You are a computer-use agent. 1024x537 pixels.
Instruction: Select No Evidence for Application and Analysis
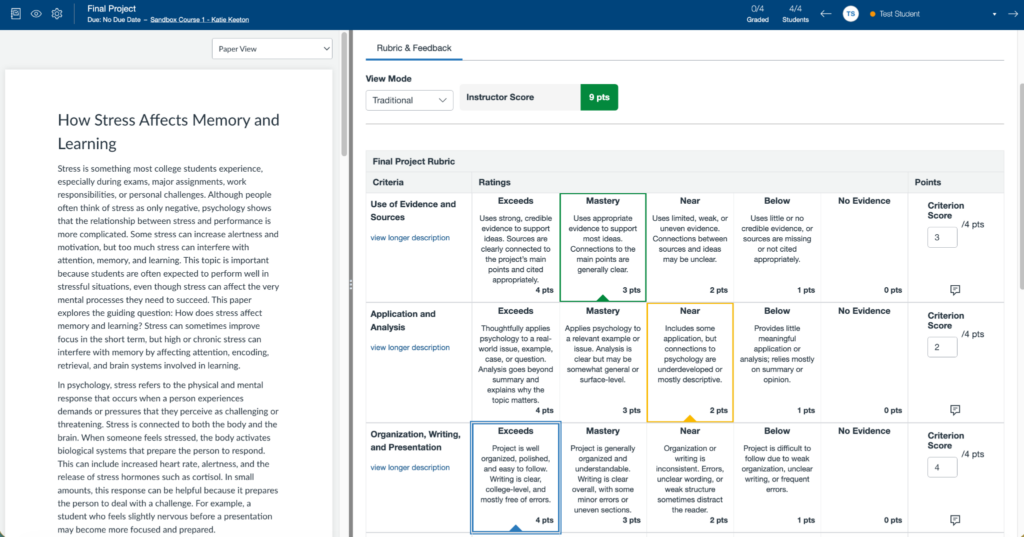(x=864, y=363)
